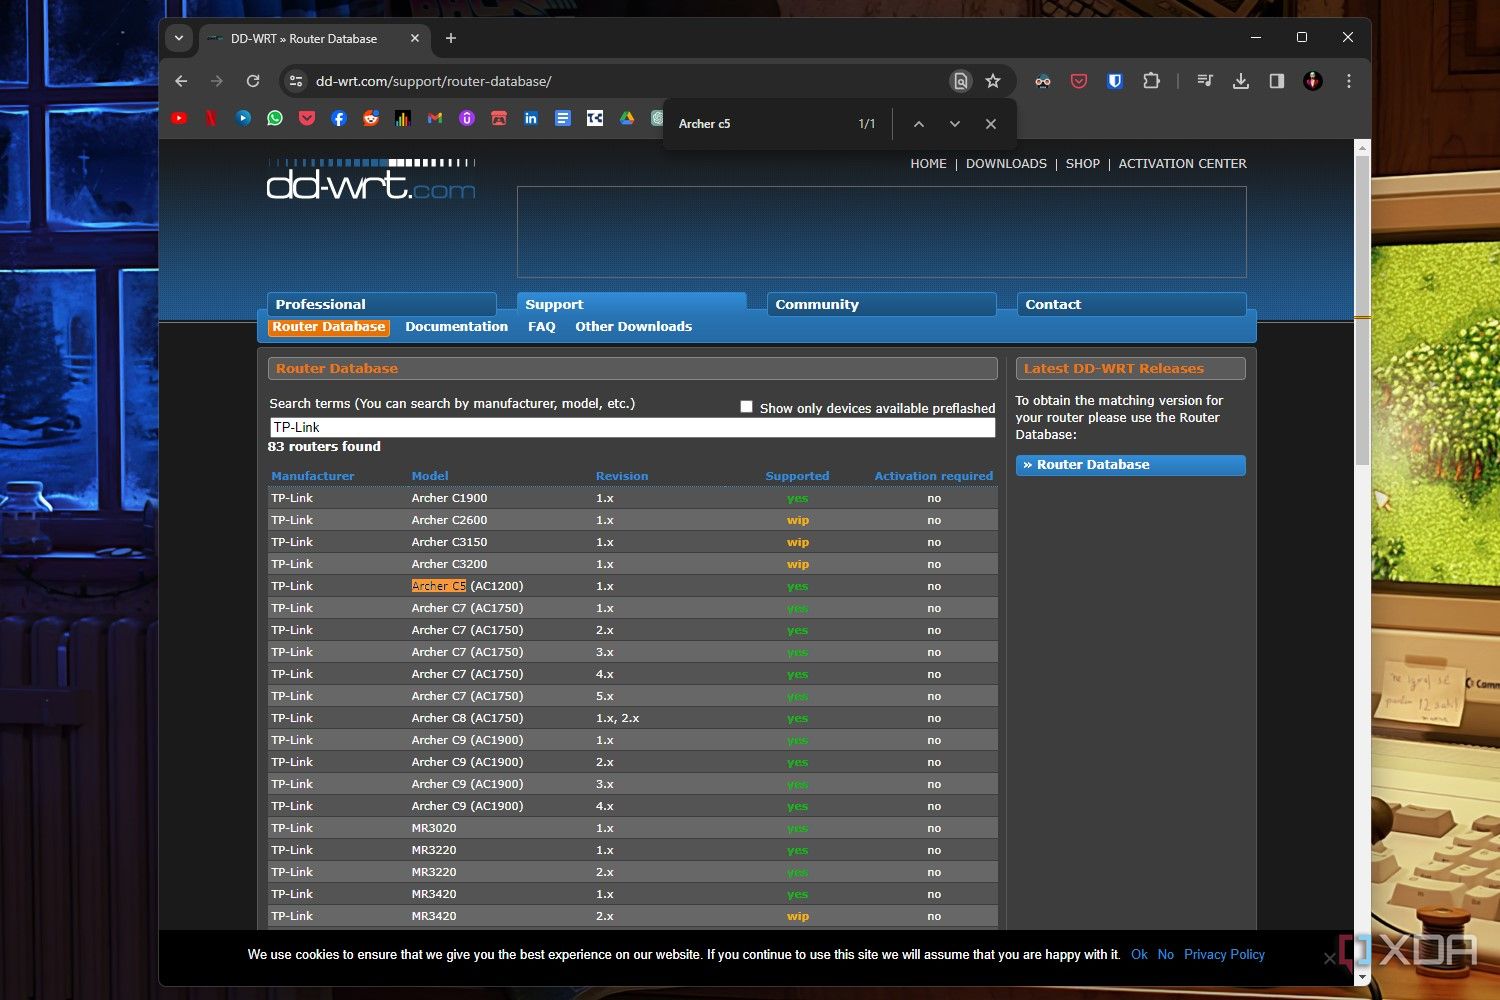Open the Downloads icon in toolbar

click(x=1241, y=81)
